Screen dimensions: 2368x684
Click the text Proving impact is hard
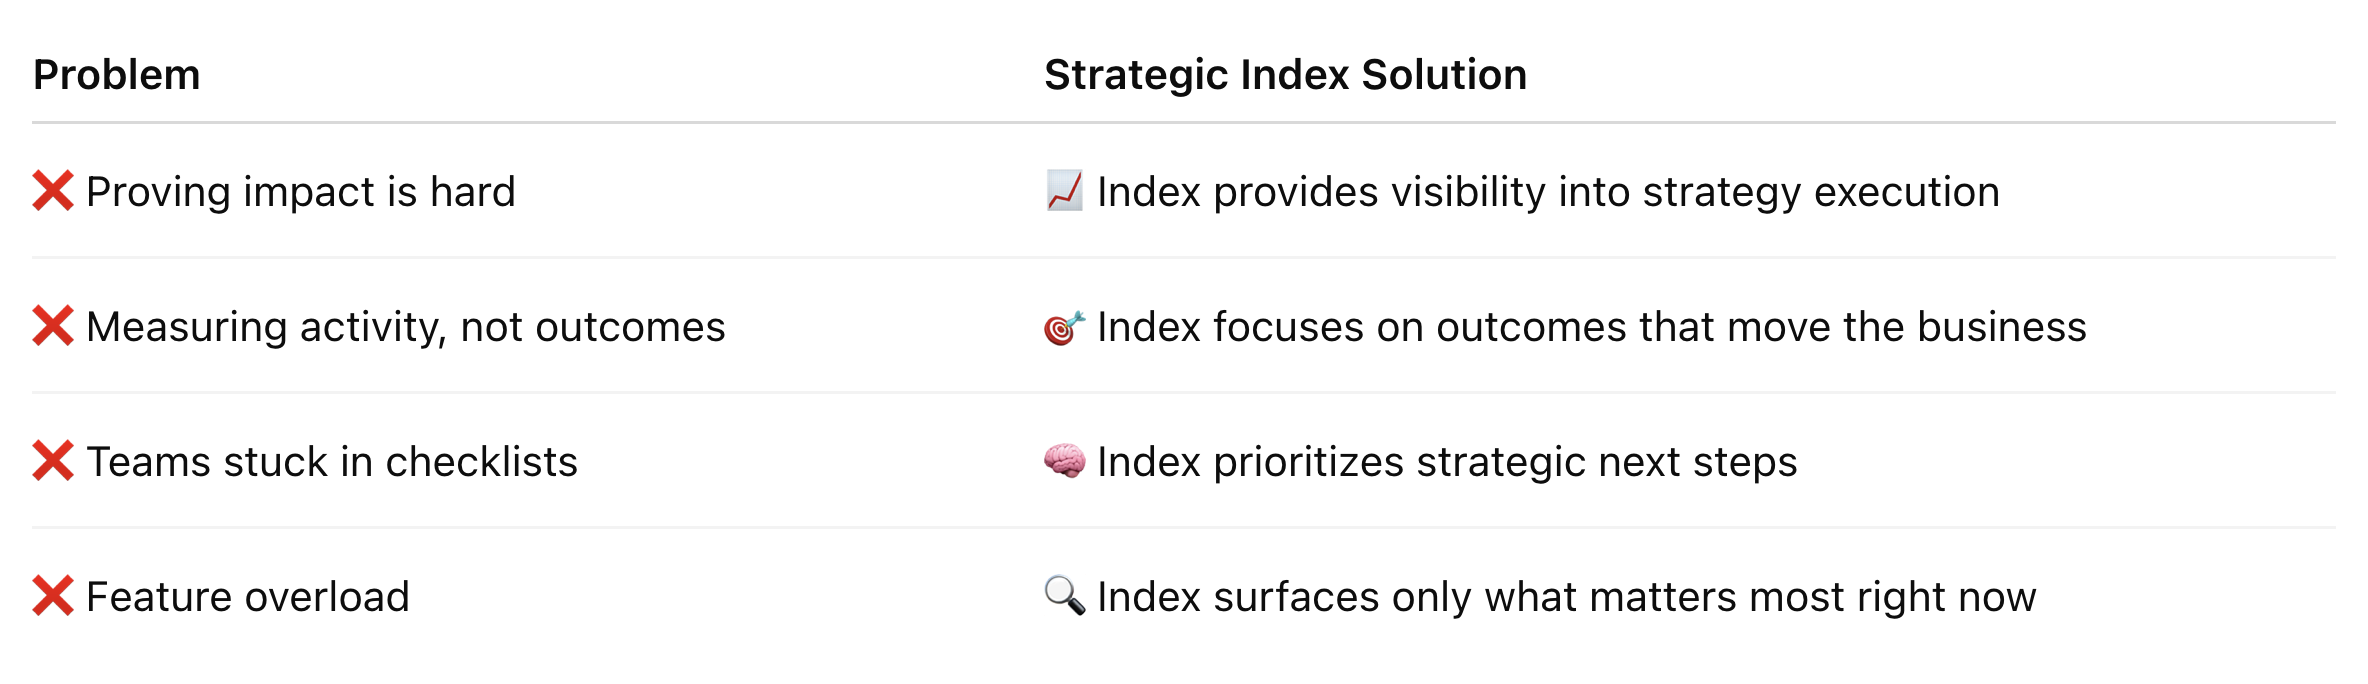click(301, 192)
